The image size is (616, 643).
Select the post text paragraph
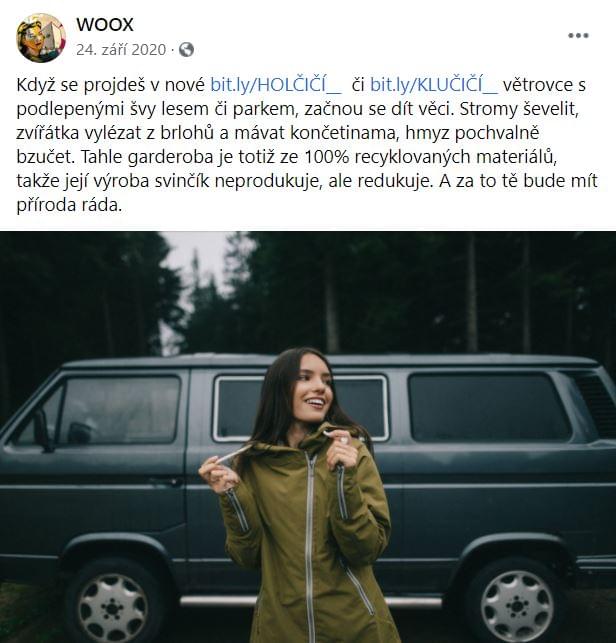tap(307, 145)
